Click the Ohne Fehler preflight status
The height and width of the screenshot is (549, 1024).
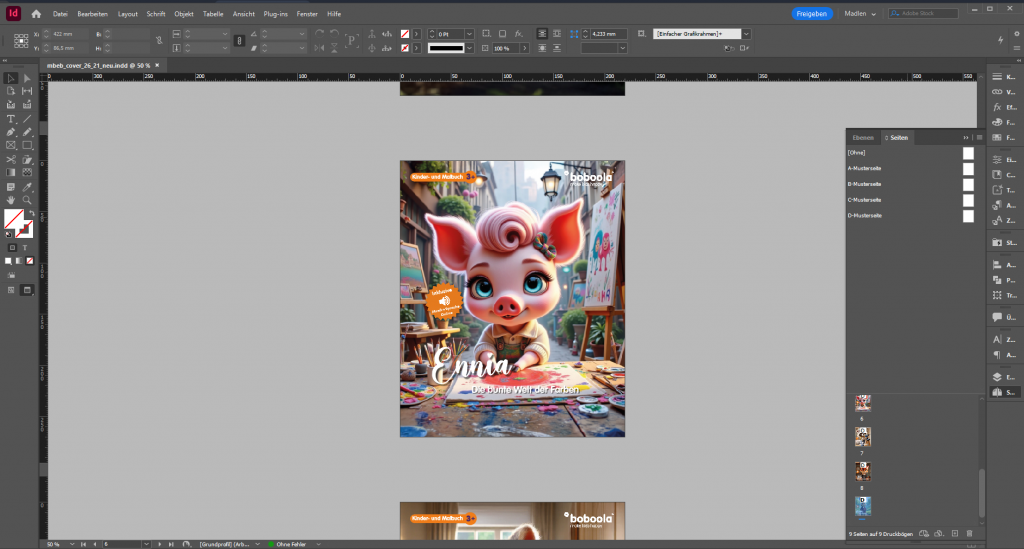(292, 544)
